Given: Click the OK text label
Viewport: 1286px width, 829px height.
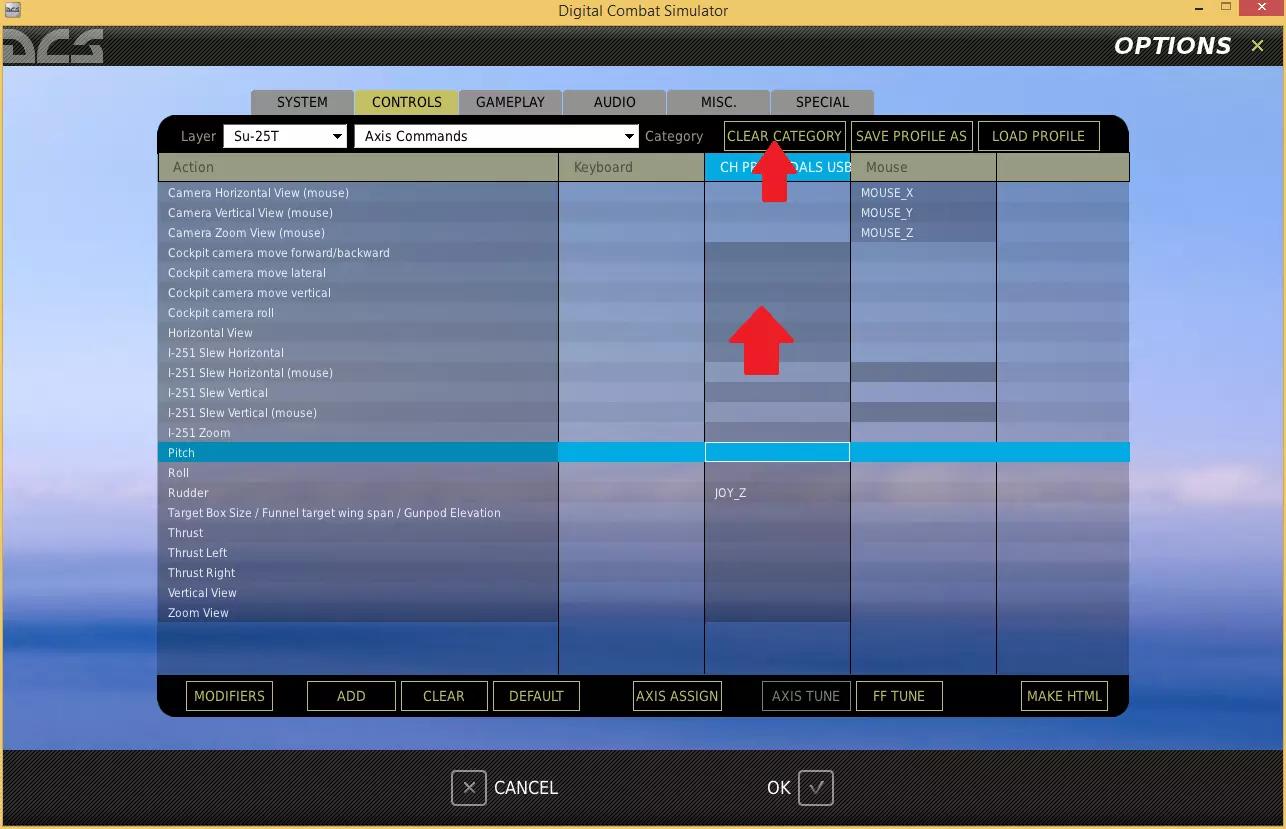Looking at the screenshot, I should [779, 788].
